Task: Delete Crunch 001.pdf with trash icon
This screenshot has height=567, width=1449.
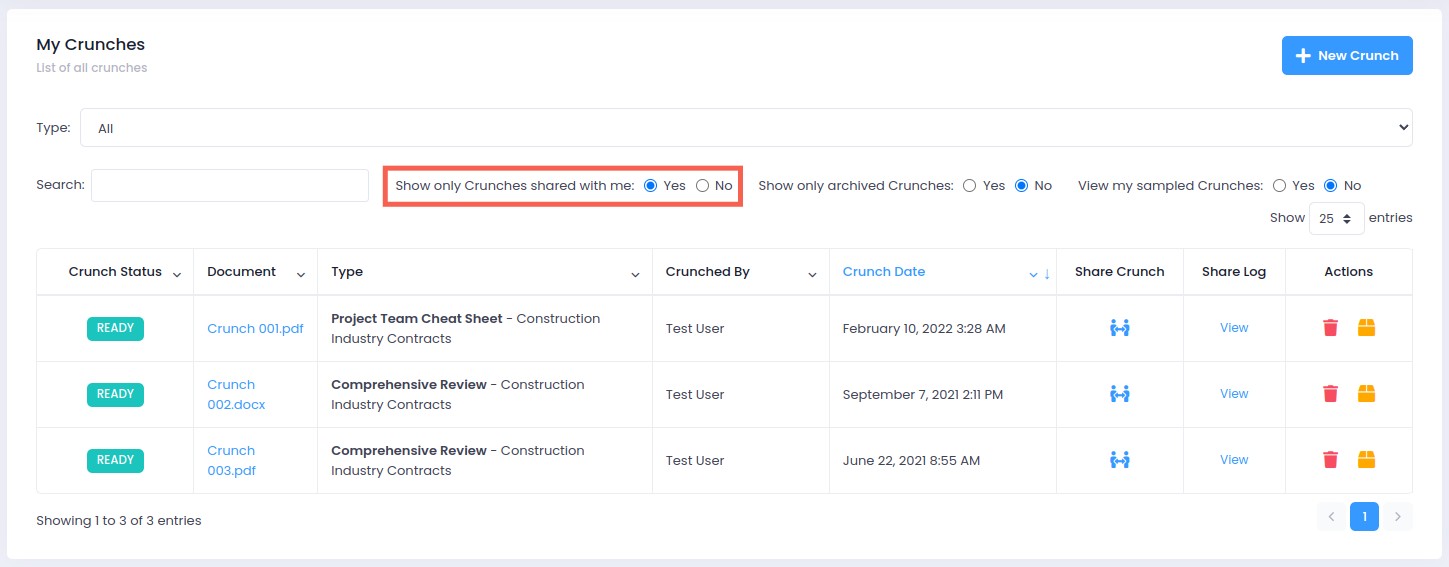Action: click(x=1330, y=328)
